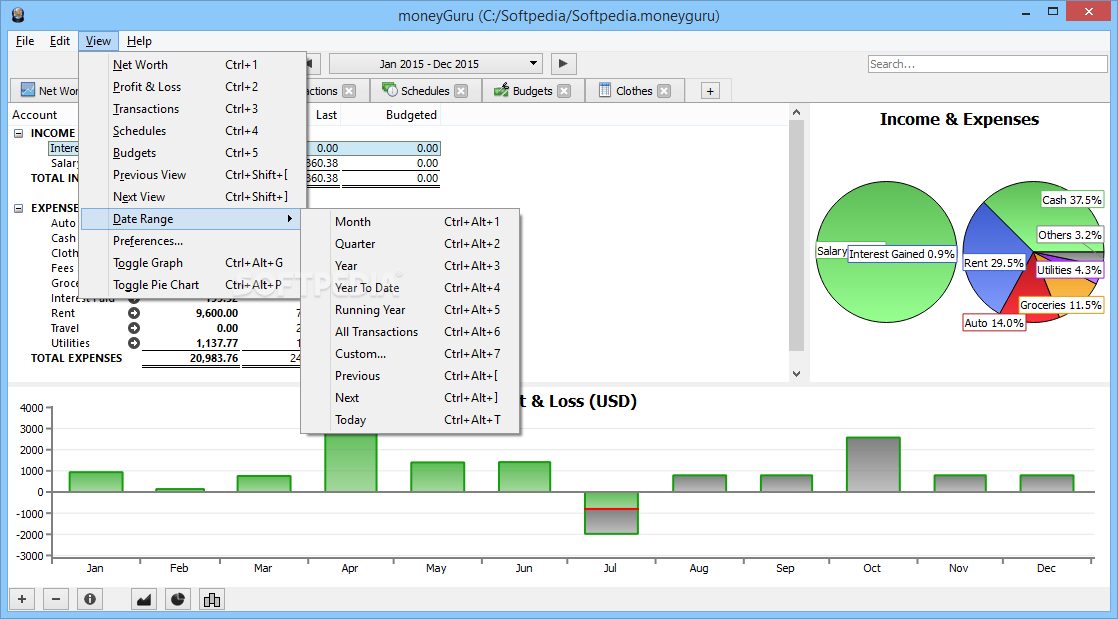The width and height of the screenshot is (1118, 619).
Task: Open the File menu
Action: click(25, 41)
